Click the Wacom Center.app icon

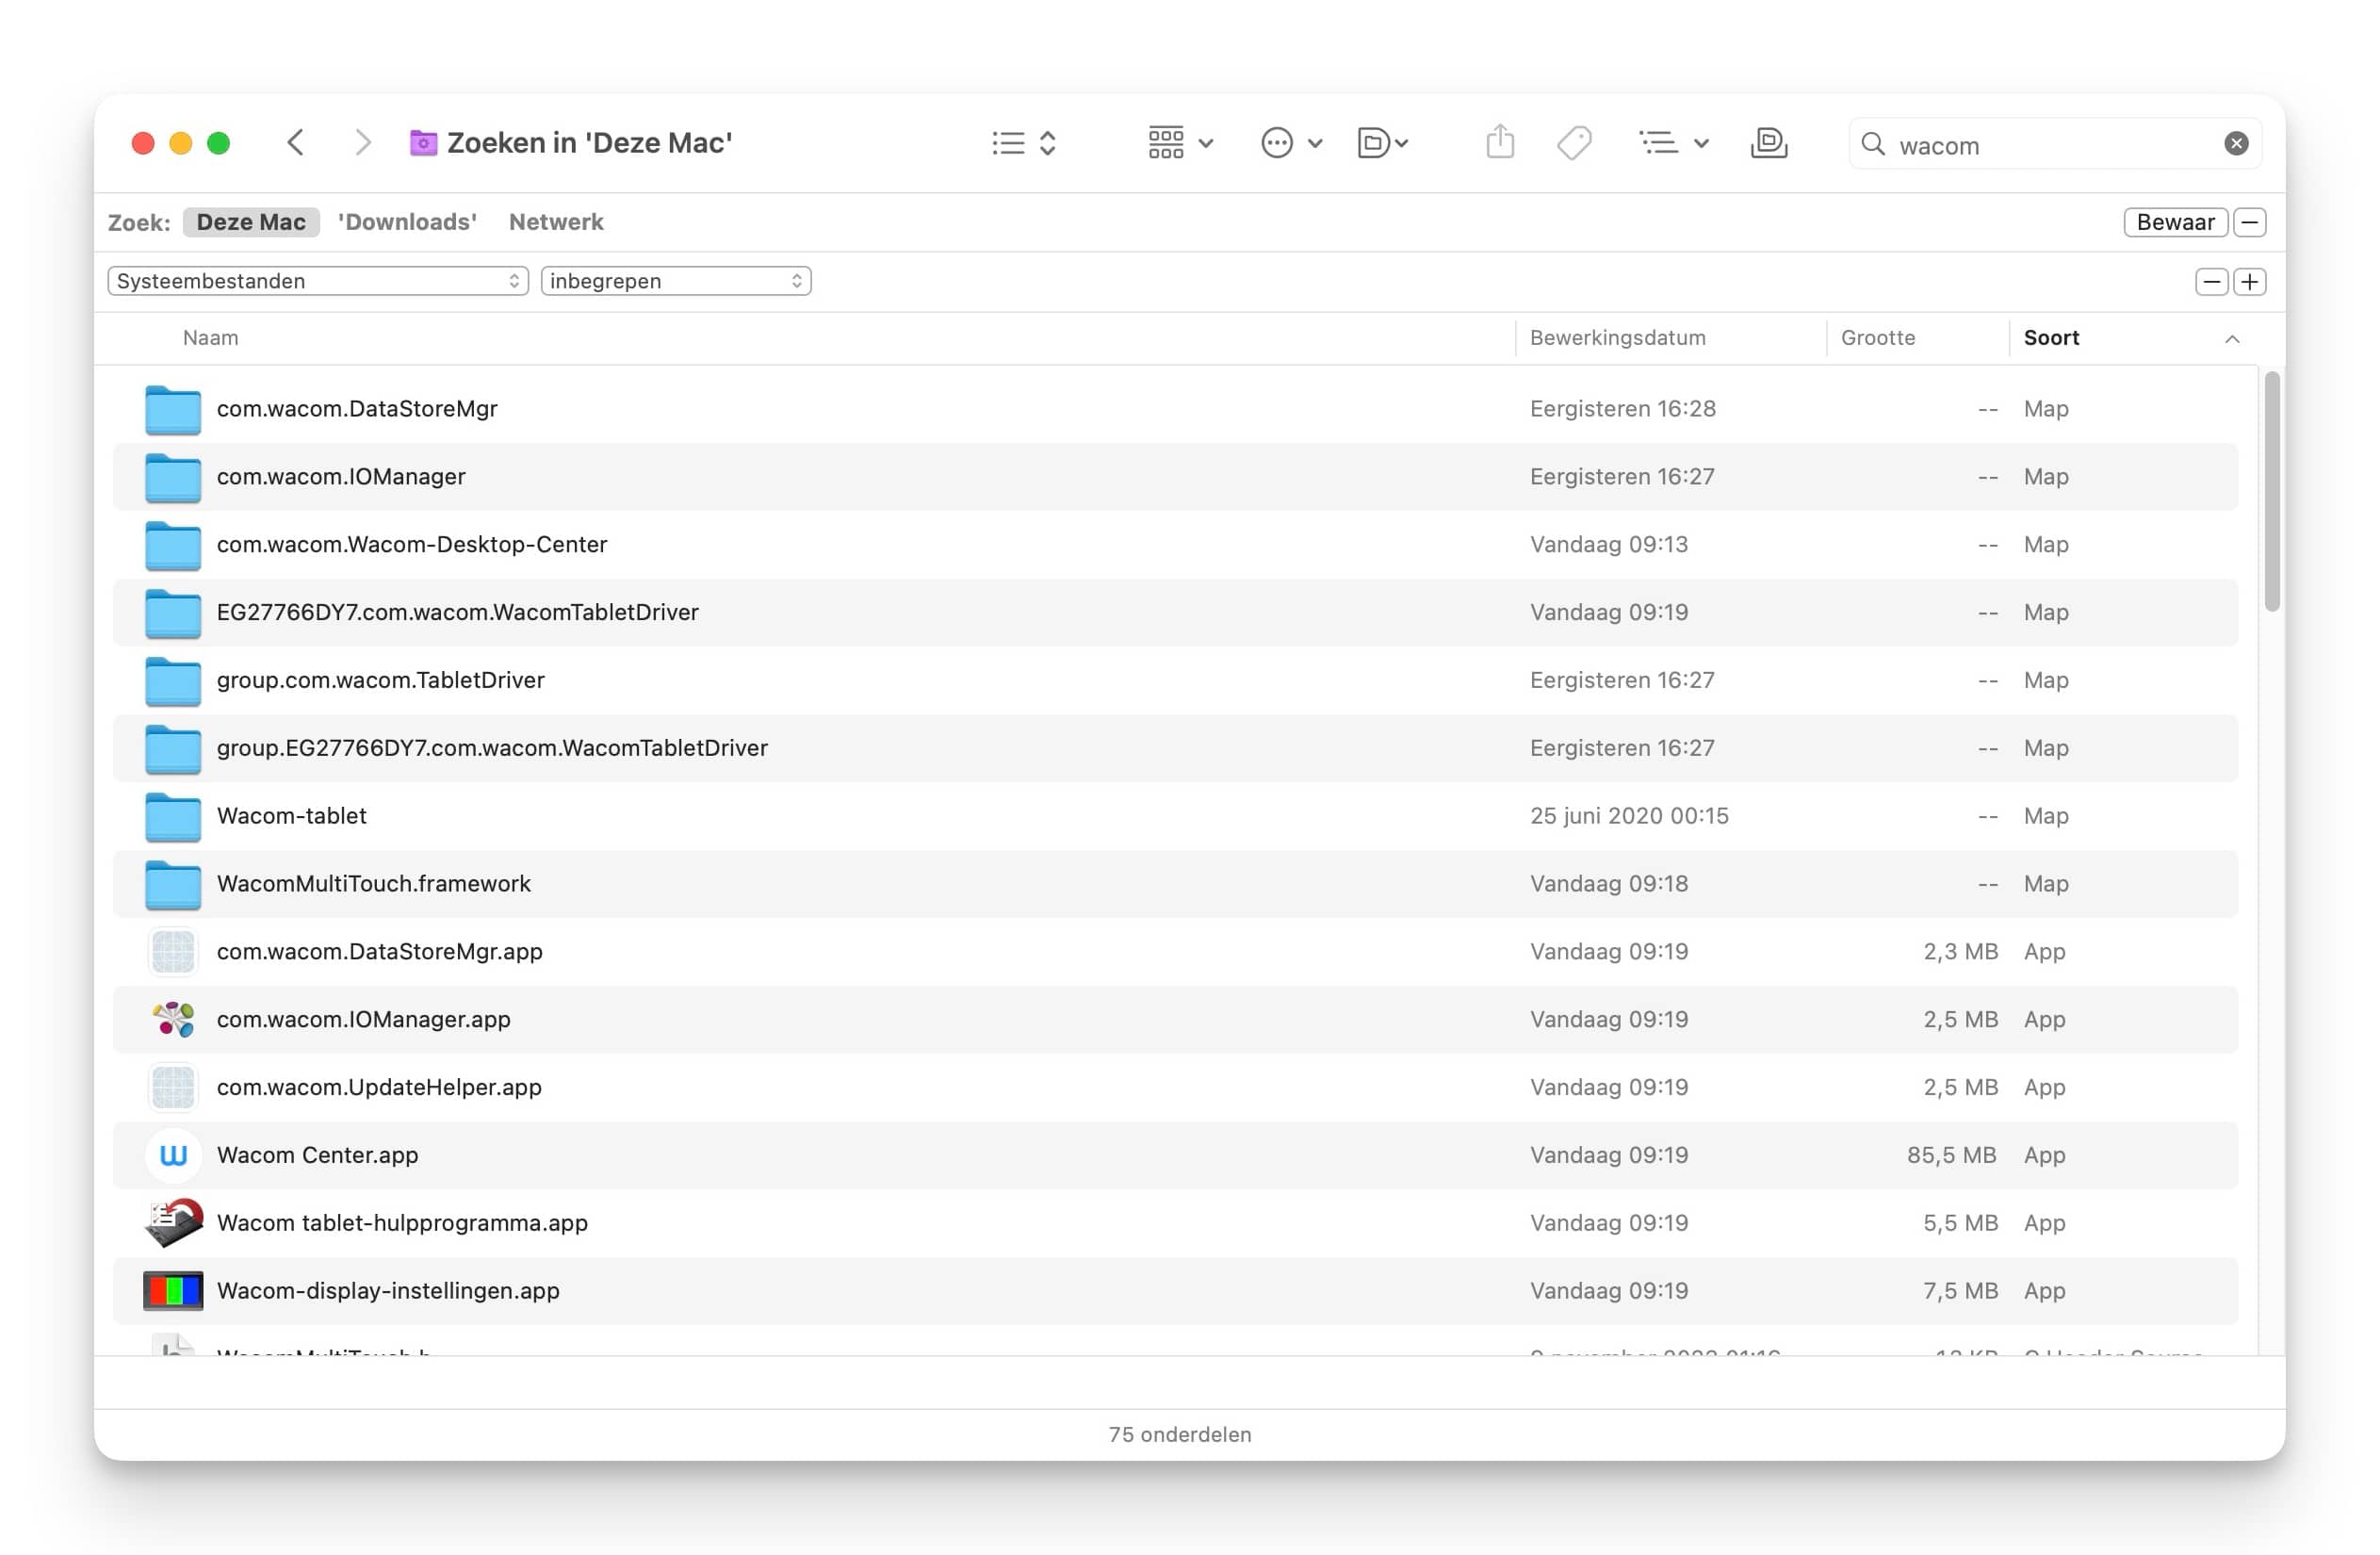point(173,1156)
